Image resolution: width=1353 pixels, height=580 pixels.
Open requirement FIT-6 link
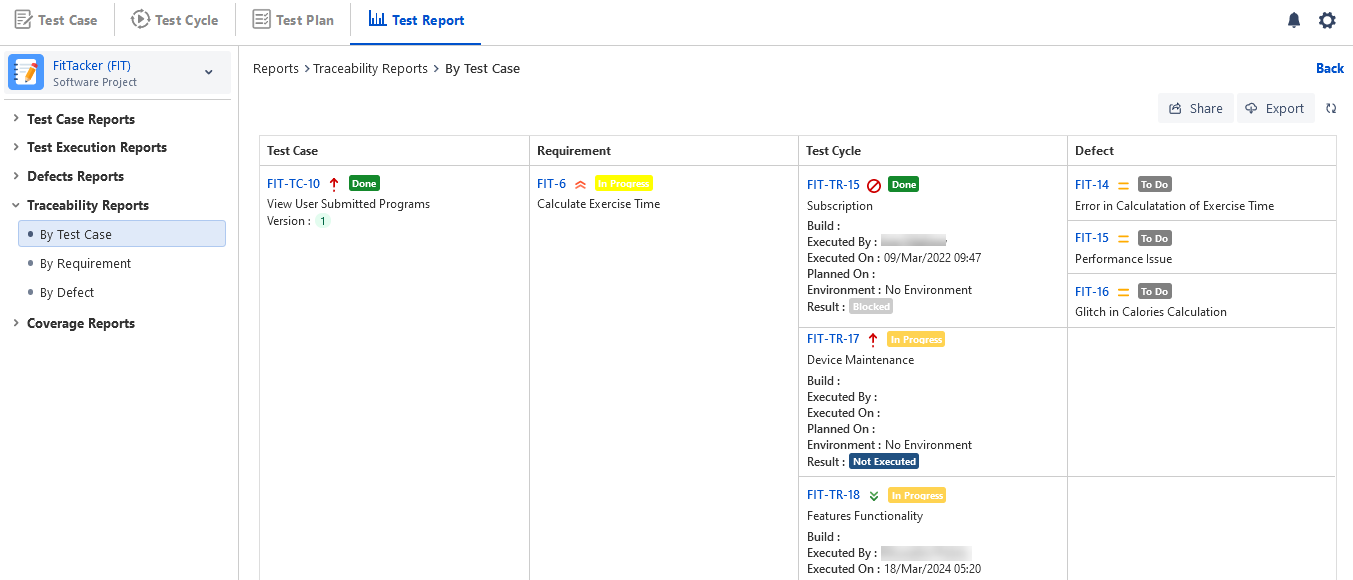tap(551, 184)
